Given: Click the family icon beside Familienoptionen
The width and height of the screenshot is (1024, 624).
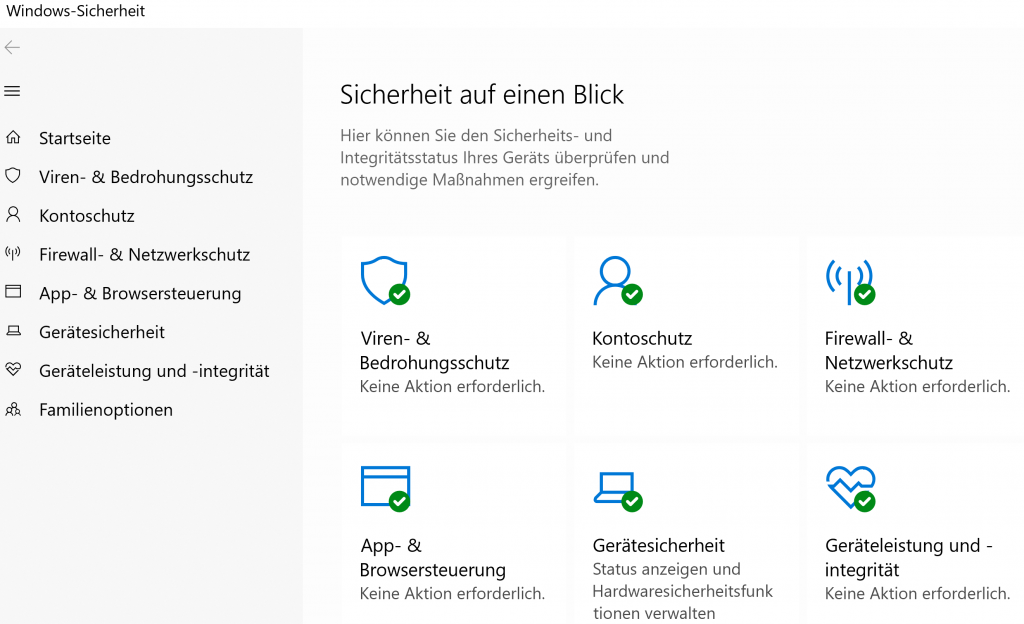Looking at the screenshot, I should point(13,410).
